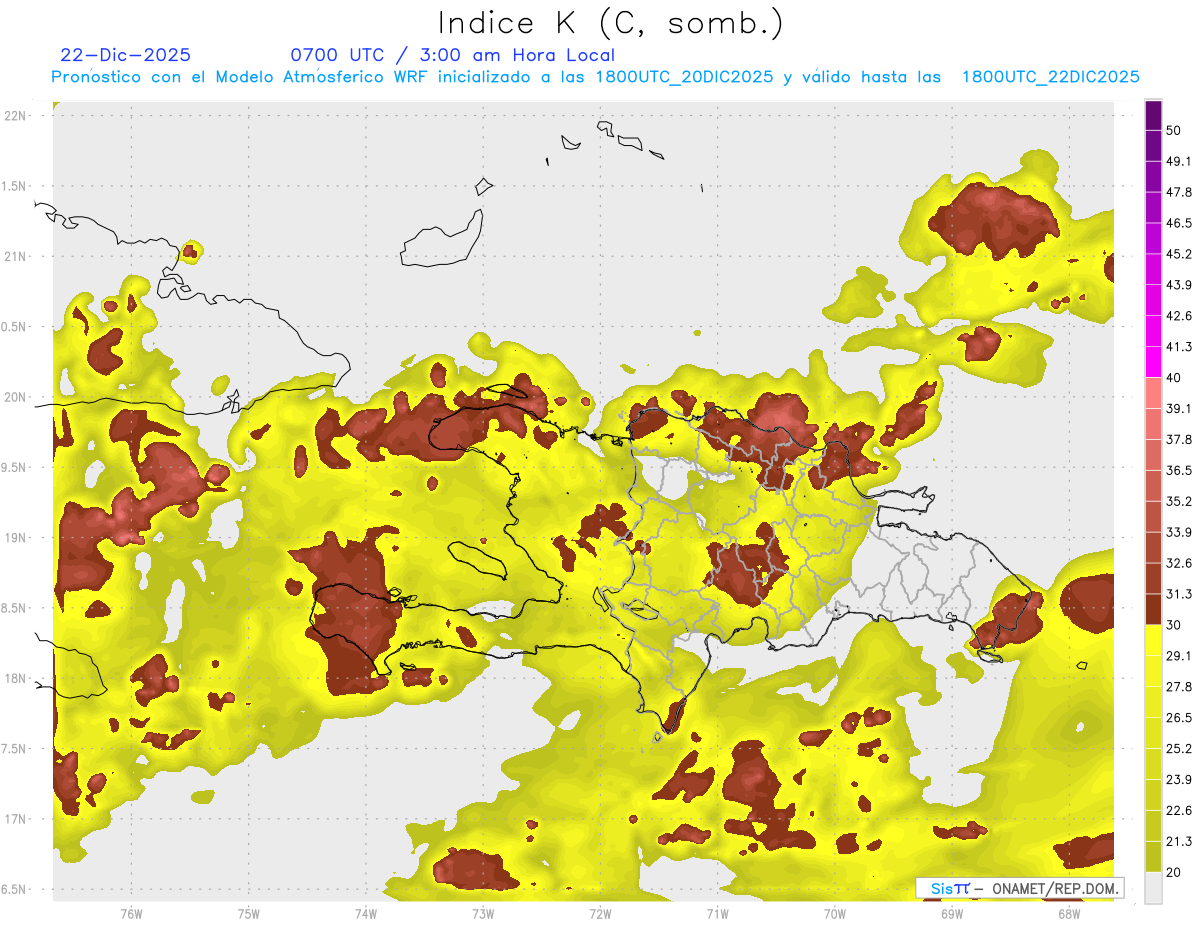1200x927 pixels.
Task: Choose the magenta swatch between 40 and 41.3
Action: click(1153, 362)
